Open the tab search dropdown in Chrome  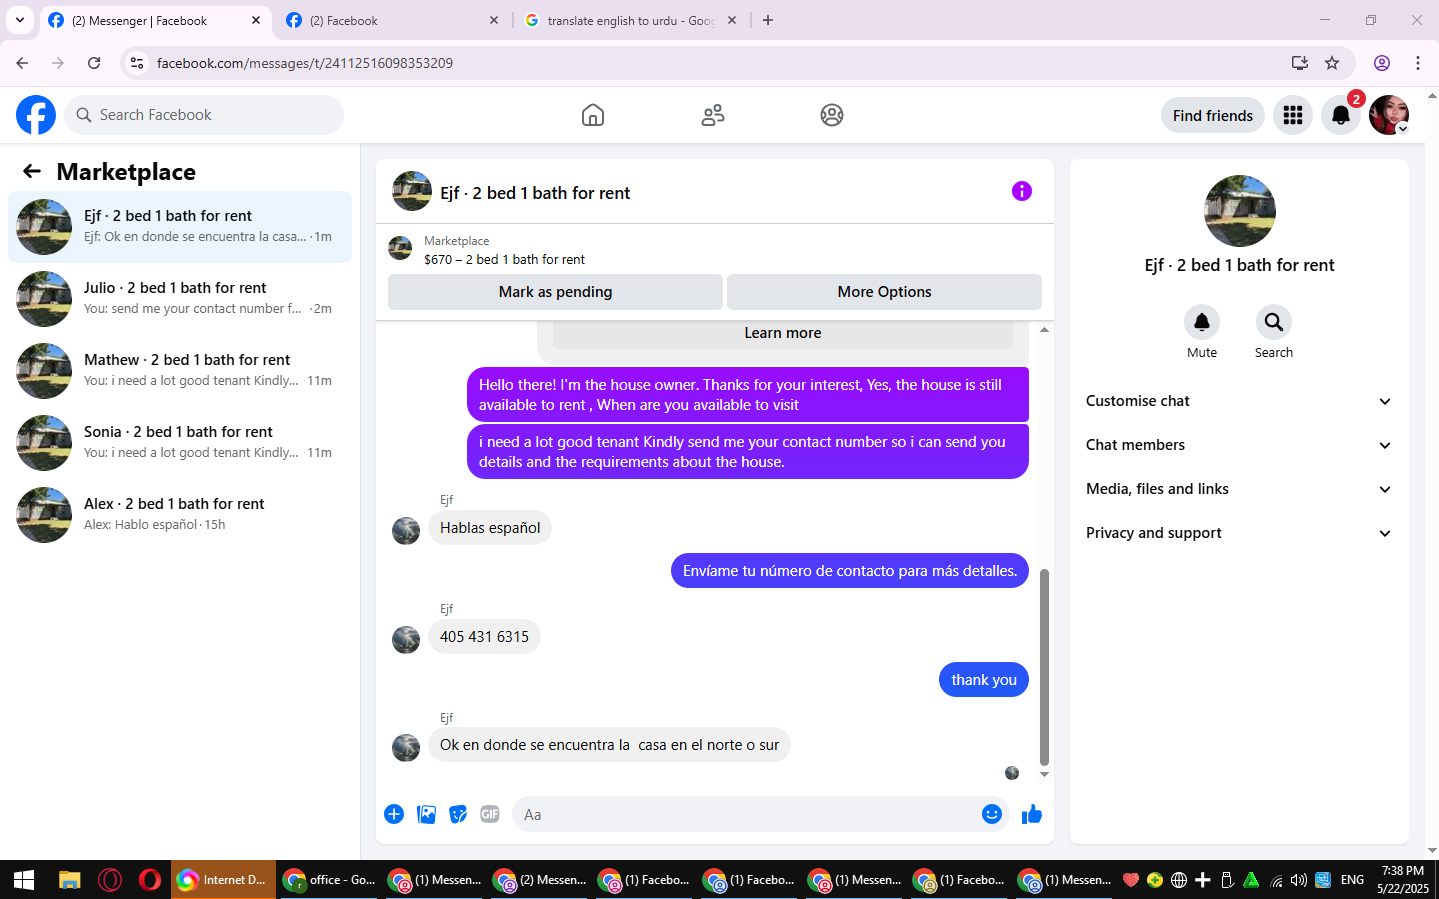[x=20, y=20]
